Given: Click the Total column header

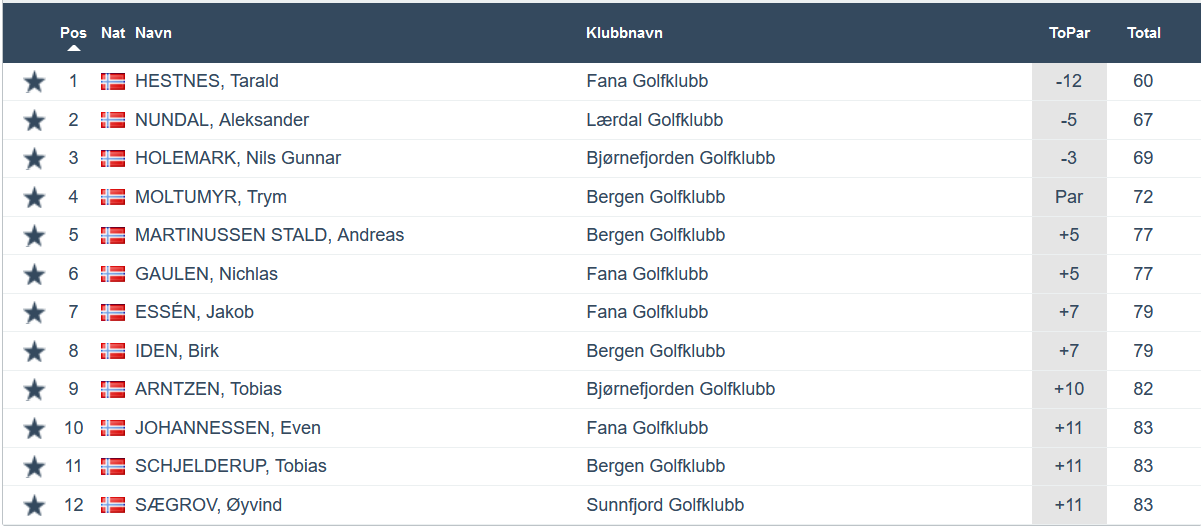Looking at the screenshot, I should [x=1143, y=33].
